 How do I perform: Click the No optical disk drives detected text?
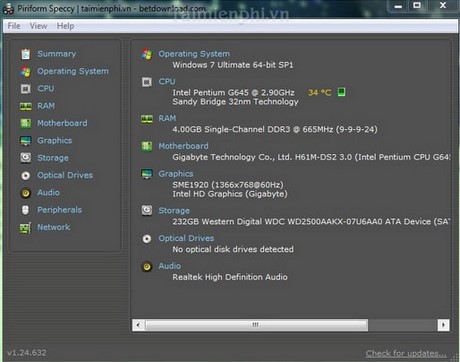click(x=233, y=249)
